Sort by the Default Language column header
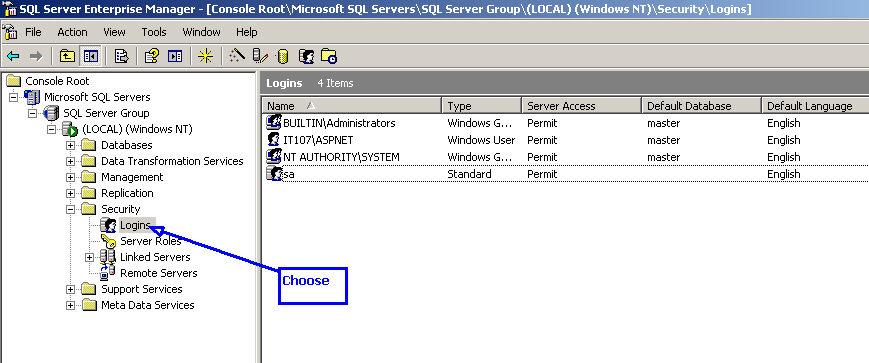This screenshot has width=869, height=363. point(815,106)
